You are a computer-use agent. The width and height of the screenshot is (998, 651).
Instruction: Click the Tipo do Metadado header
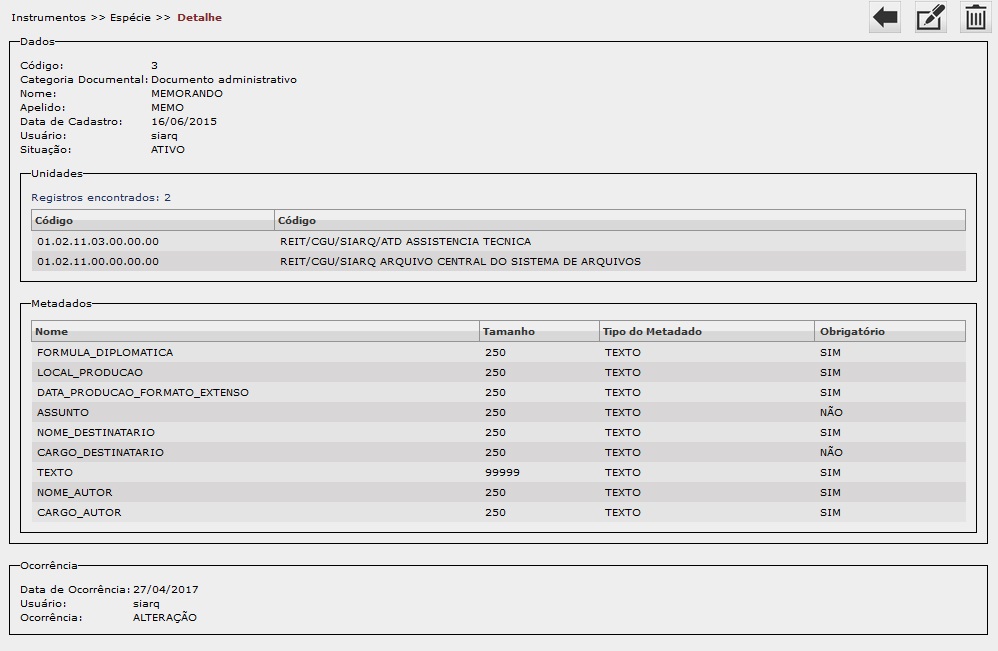pos(706,331)
